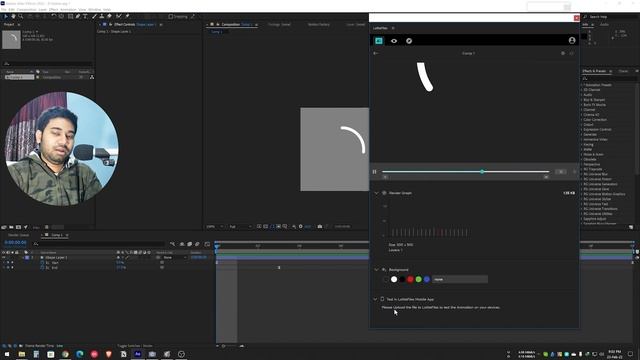Image resolution: width=640 pixels, height=360 pixels.
Task: Open the File menu
Action: tap(4, 9)
